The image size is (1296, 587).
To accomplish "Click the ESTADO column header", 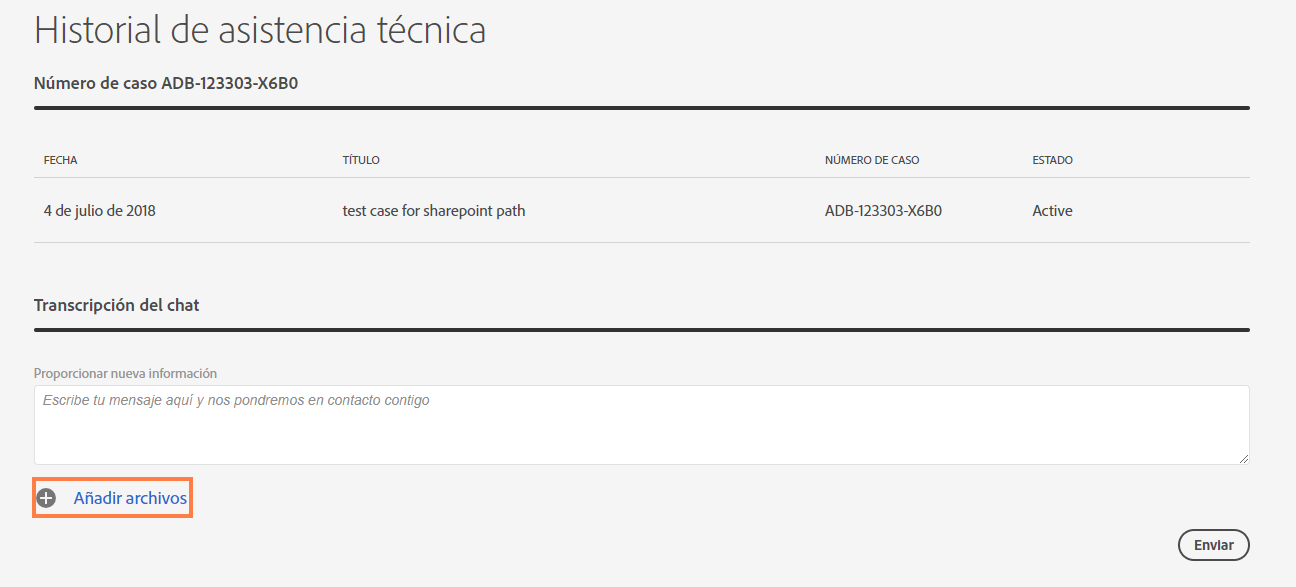I will pyautogui.click(x=1053, y=159).
